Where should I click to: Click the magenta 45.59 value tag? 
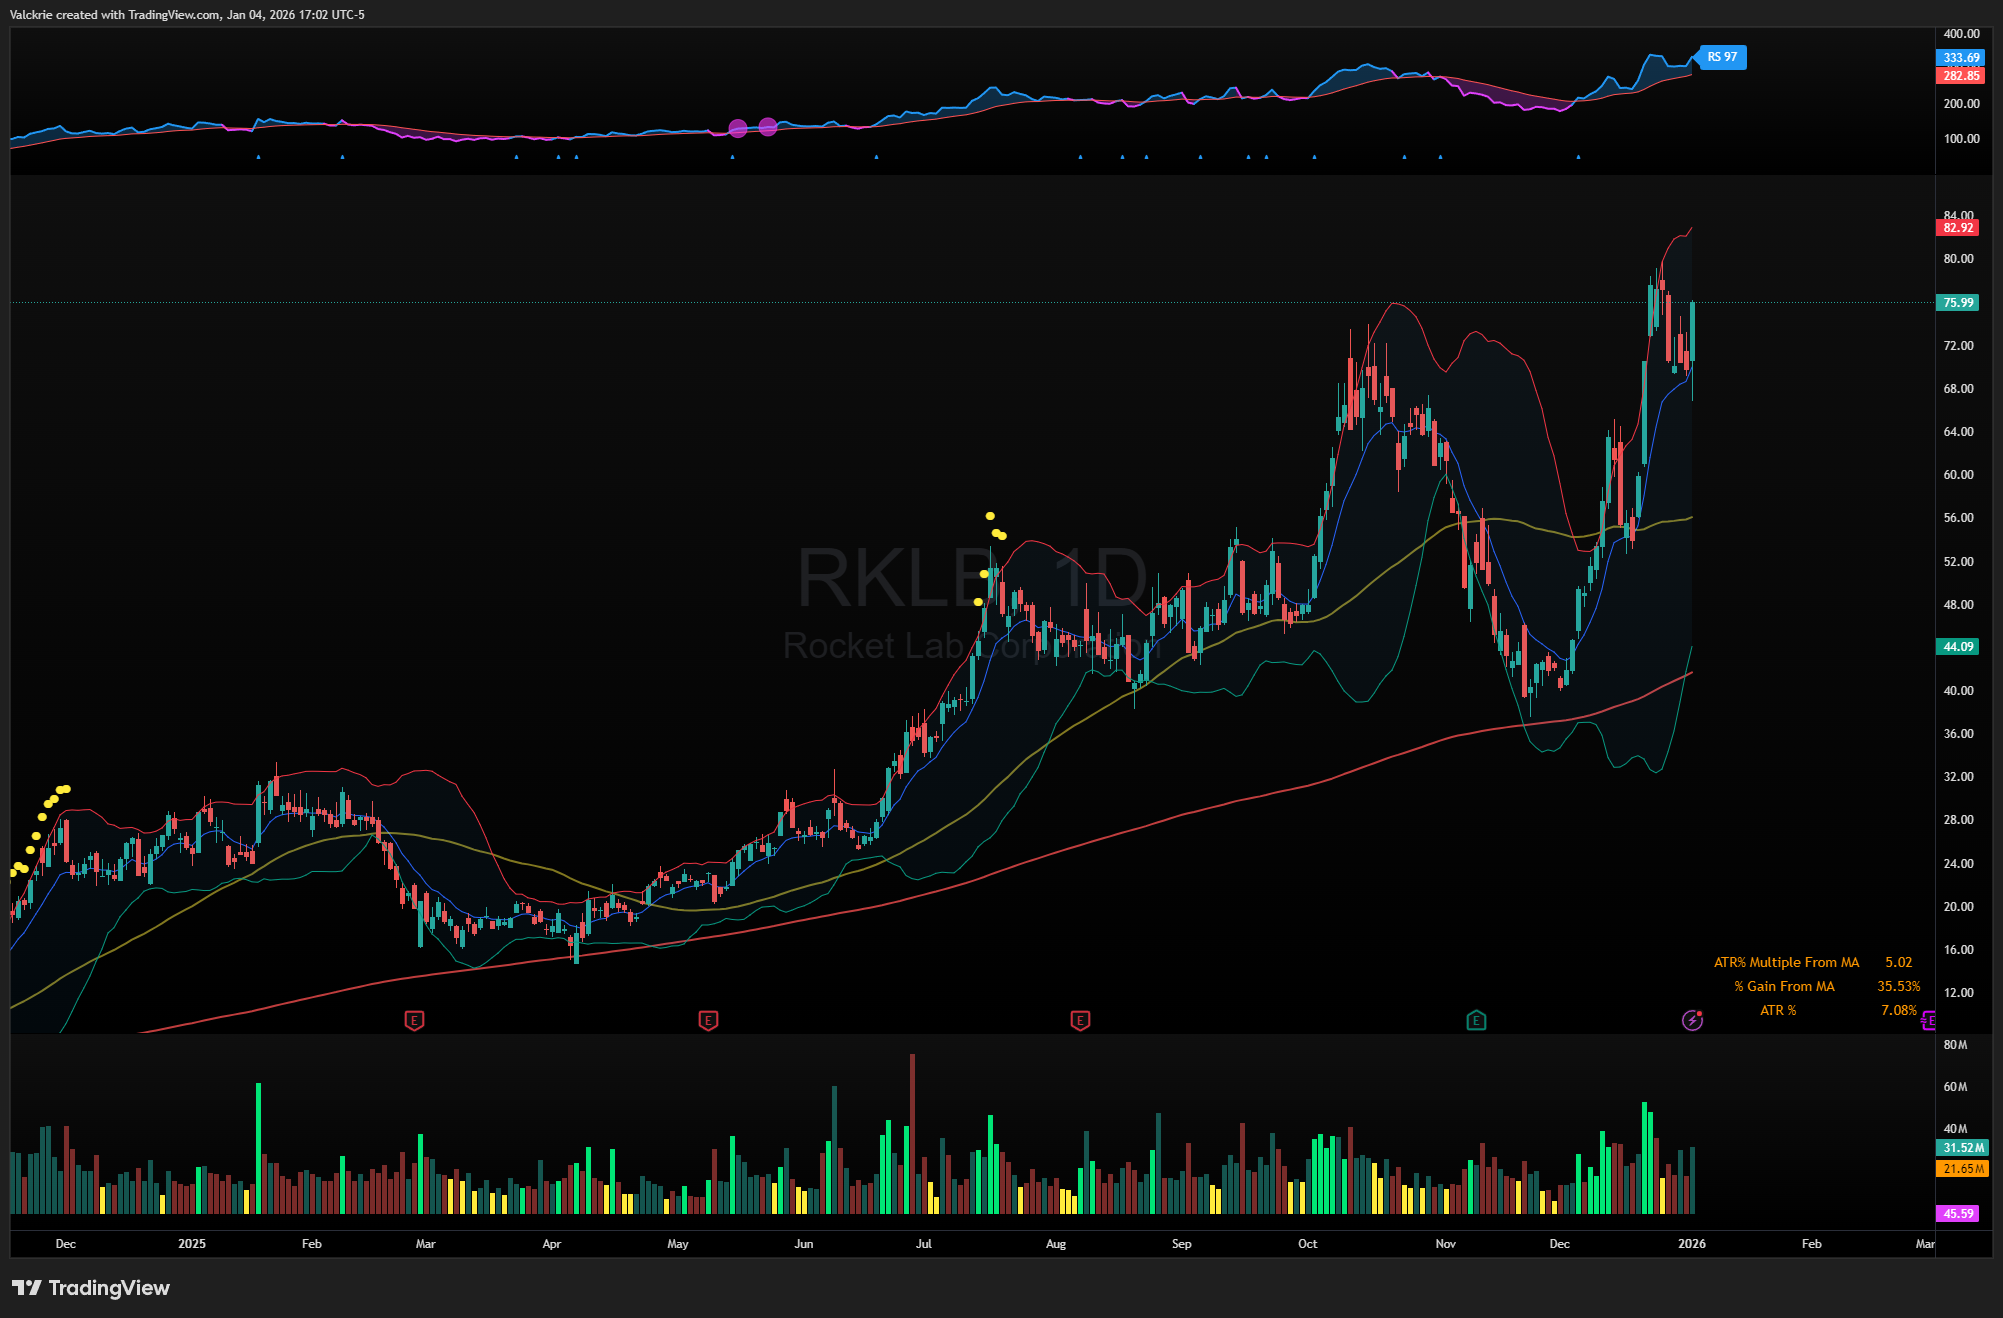click(1958, 1213)
